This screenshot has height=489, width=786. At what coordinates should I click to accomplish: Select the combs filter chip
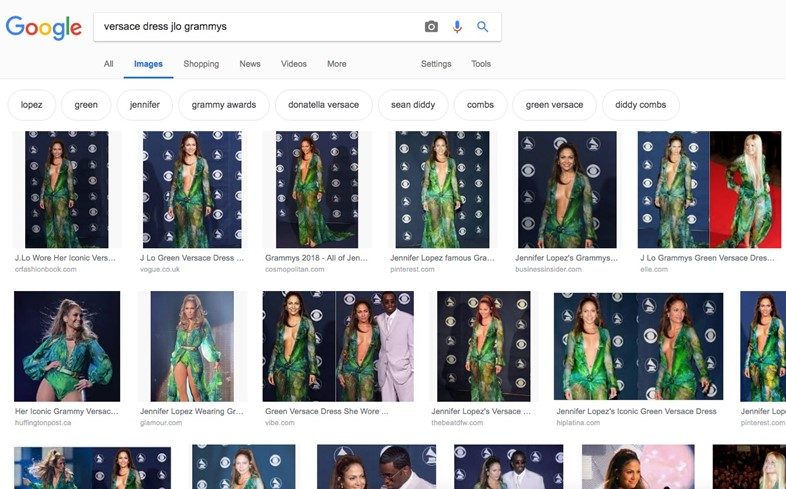pos(480,105)
